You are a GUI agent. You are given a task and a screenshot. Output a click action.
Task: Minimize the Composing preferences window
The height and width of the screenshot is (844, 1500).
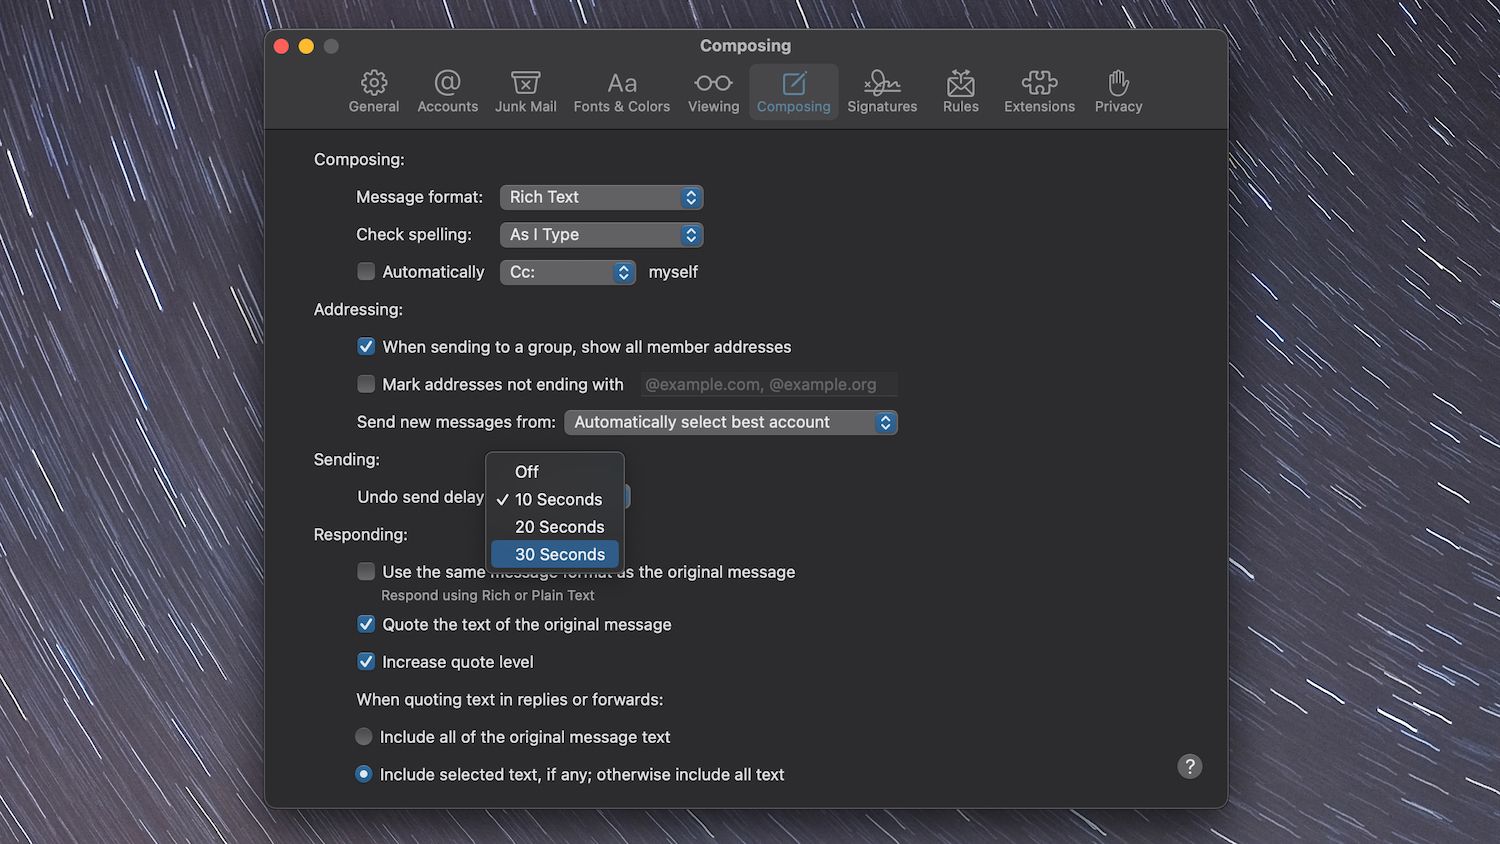click(306, 46)
